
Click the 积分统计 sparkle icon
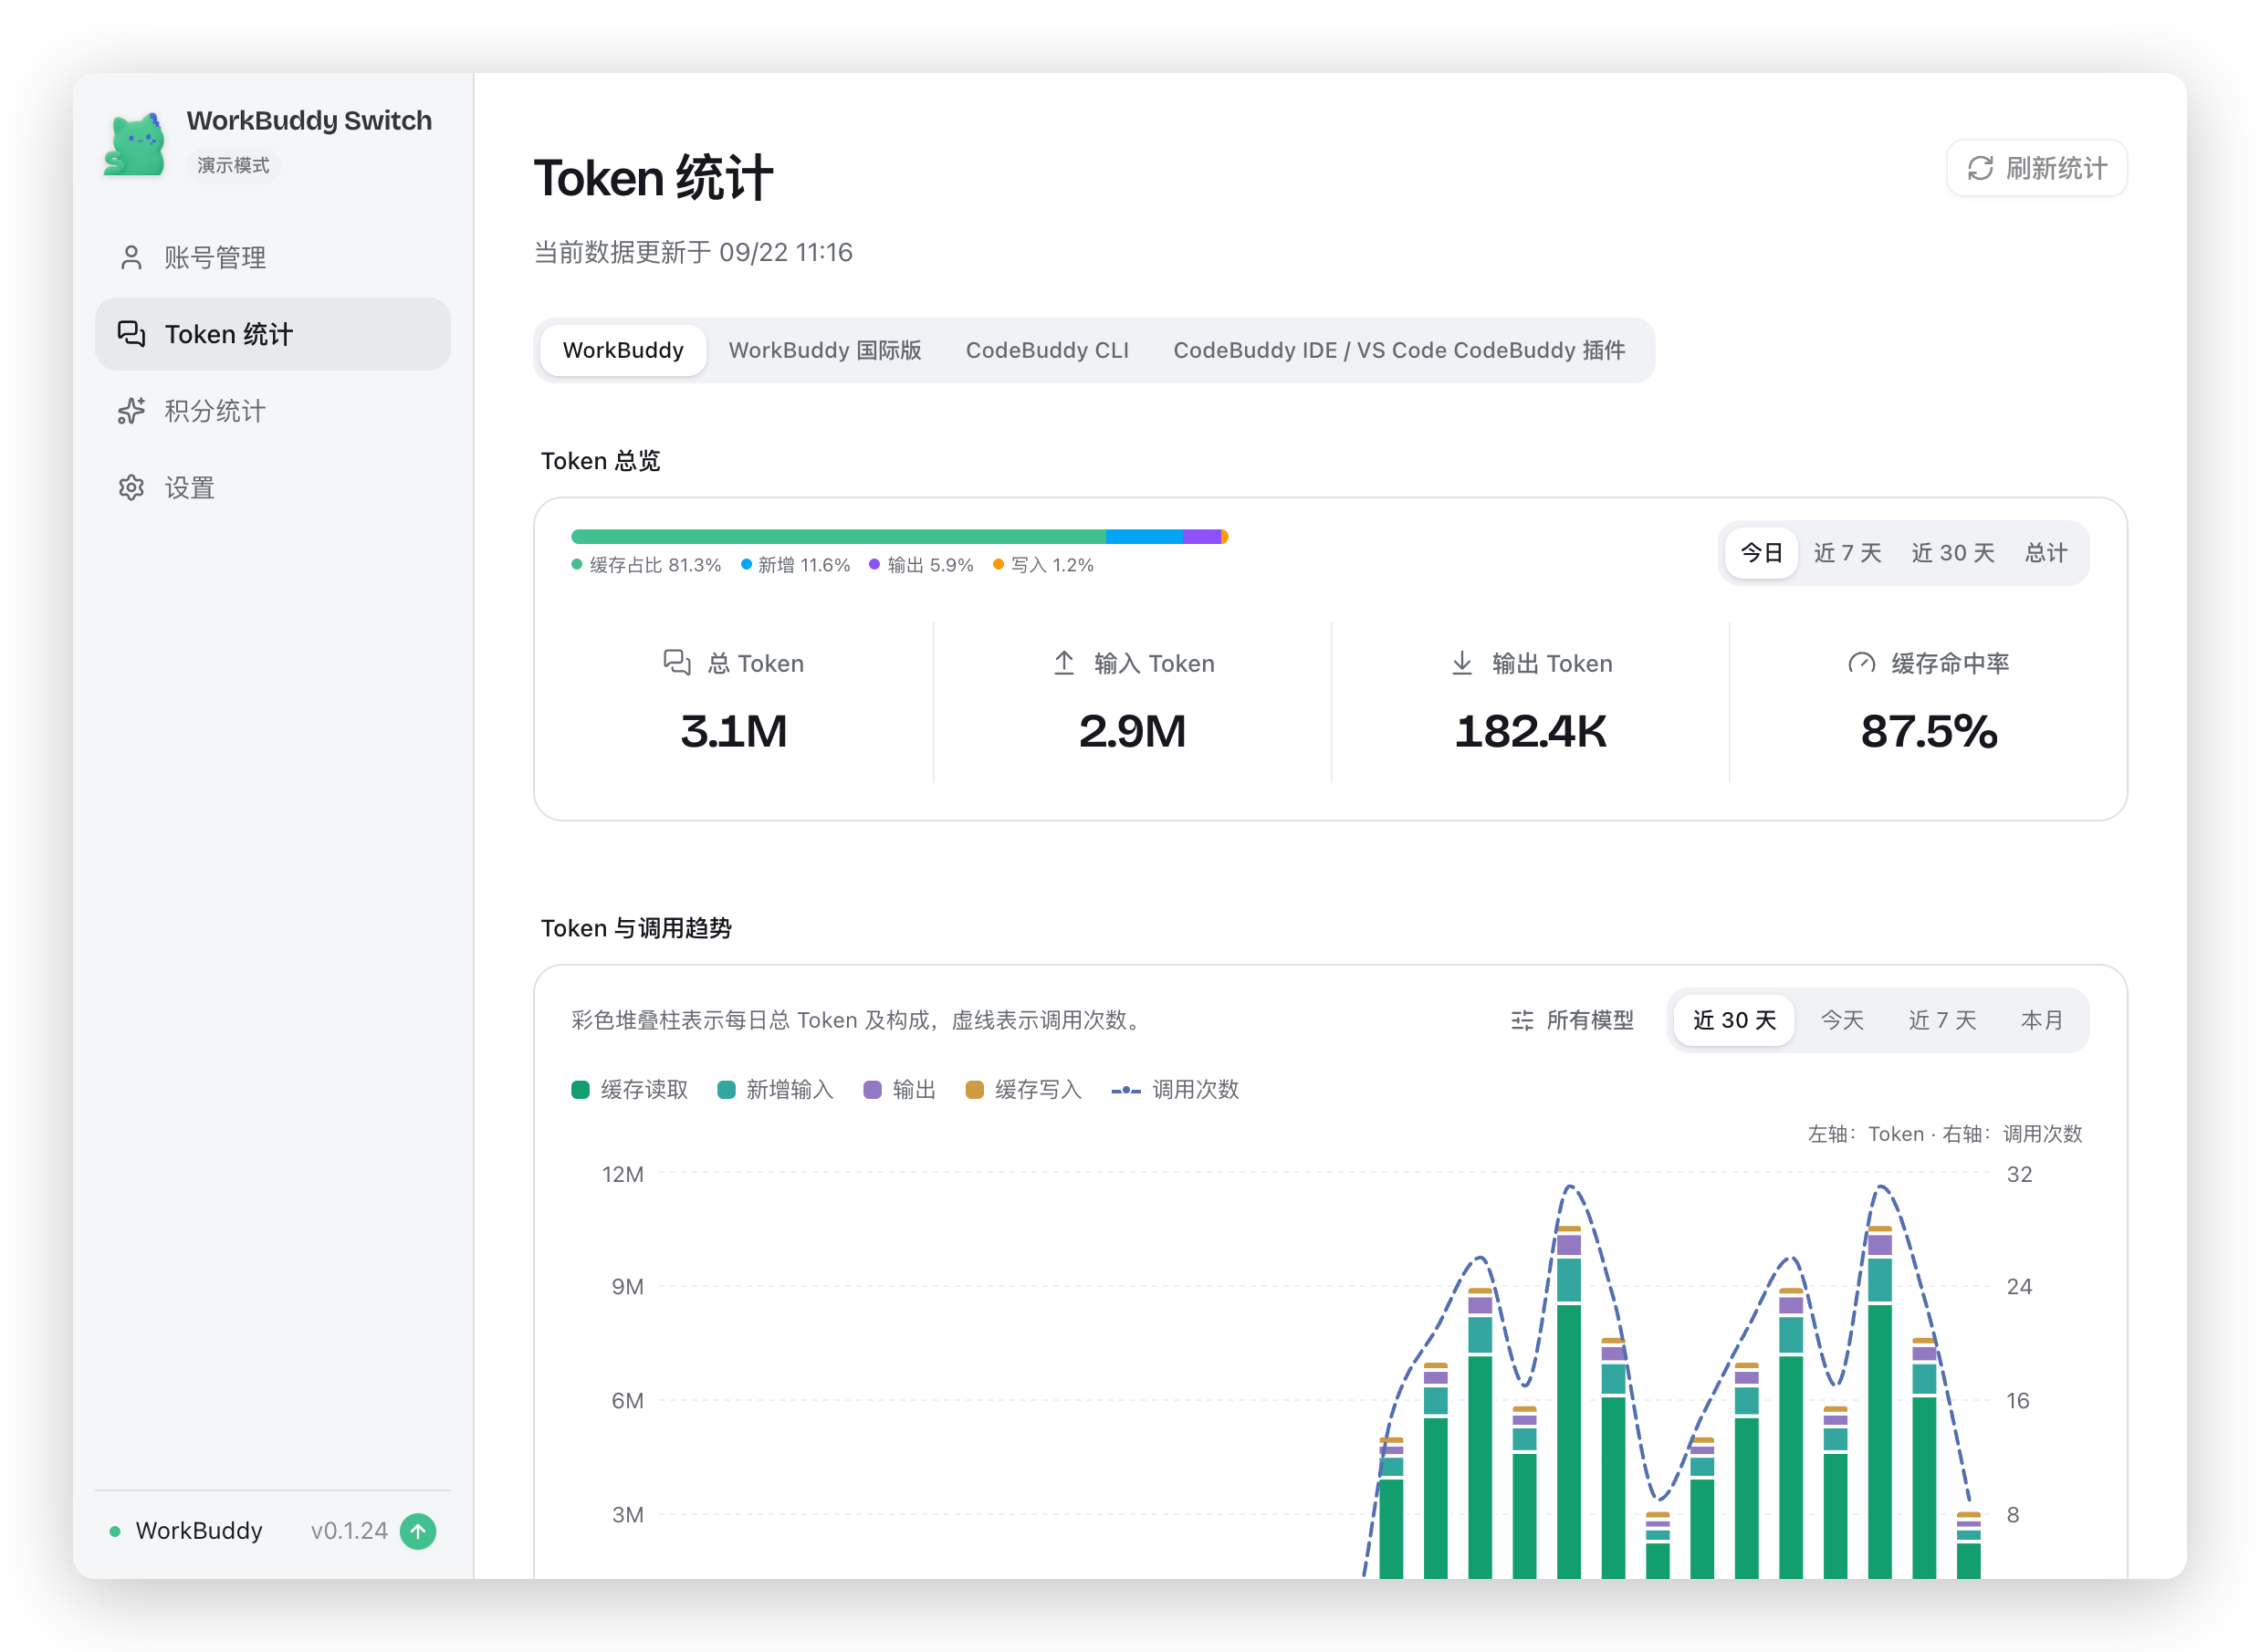131,411
